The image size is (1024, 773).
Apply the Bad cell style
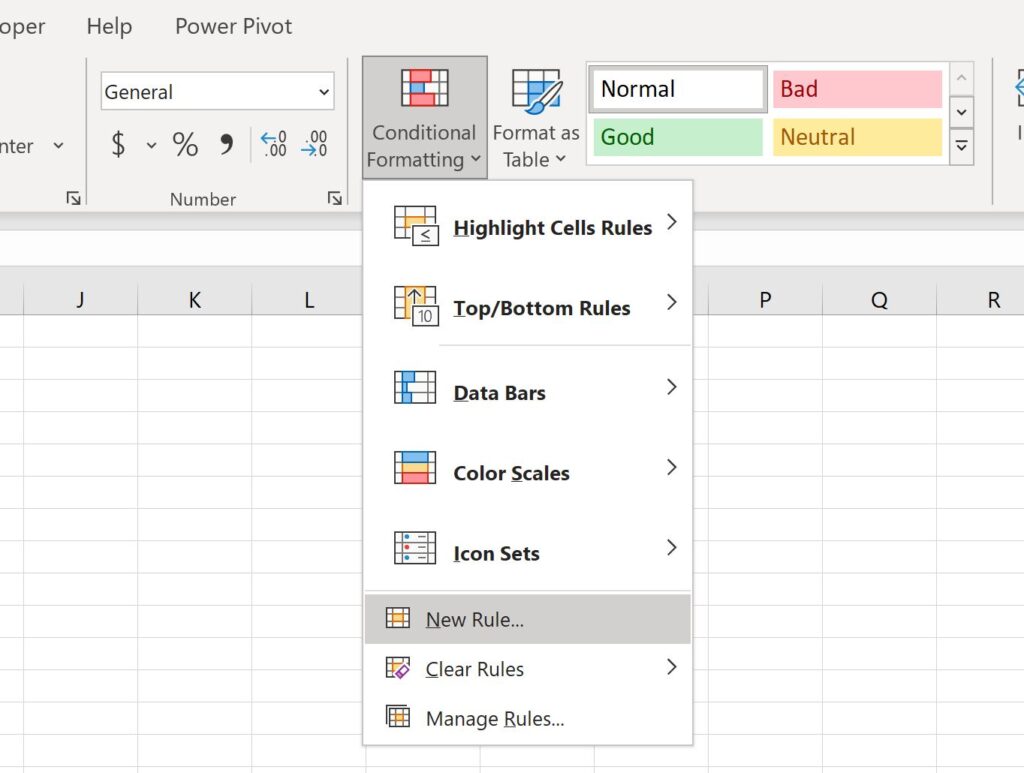(857, 89)
